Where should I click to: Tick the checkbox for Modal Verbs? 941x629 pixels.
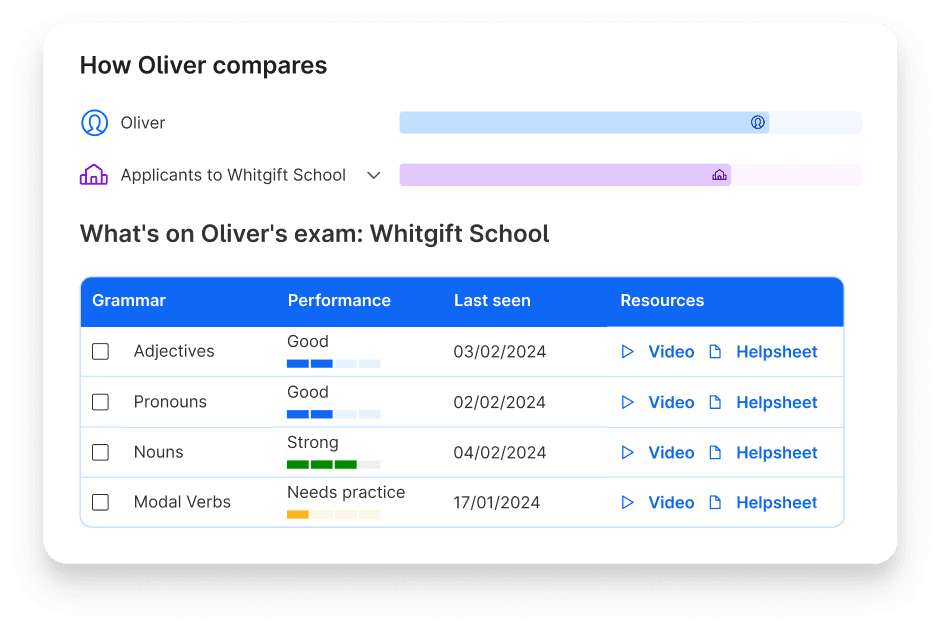(100, 502)
